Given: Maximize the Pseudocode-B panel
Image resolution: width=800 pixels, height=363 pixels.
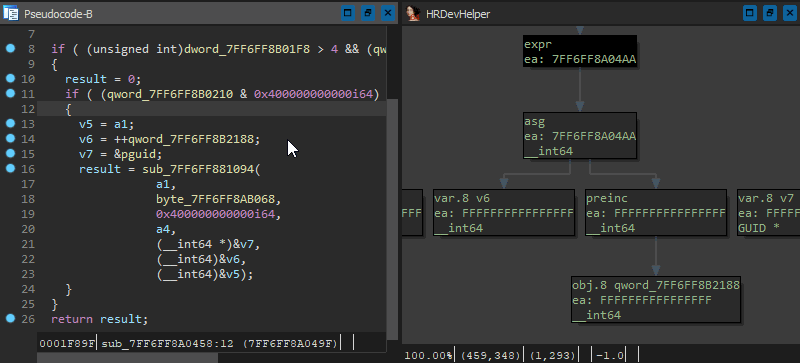Looking at the screenshot, I should [x=348, y=13].
